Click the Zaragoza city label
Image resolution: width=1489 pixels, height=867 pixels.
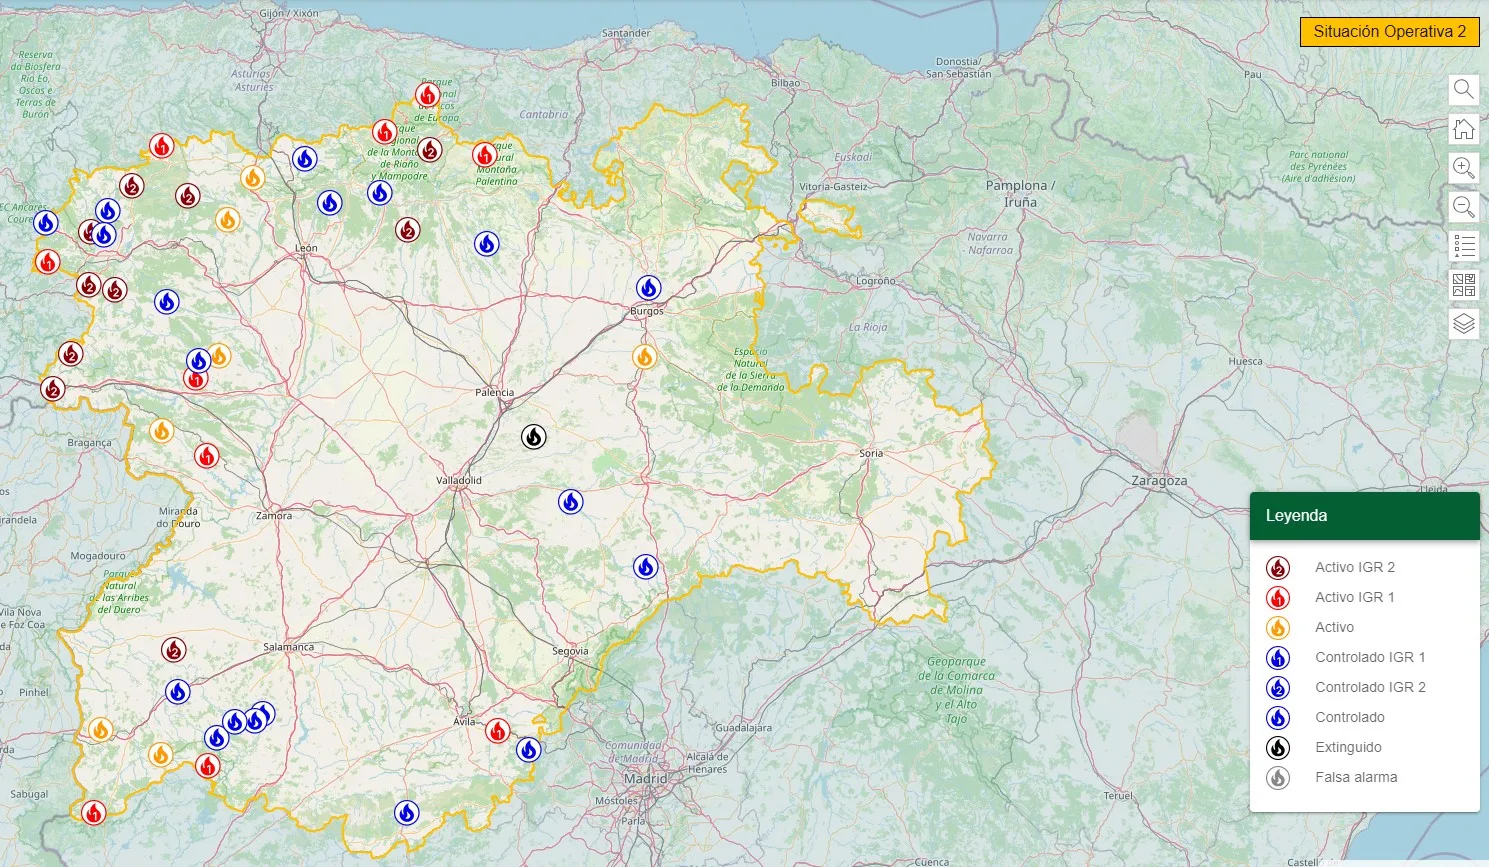point(1159,481)
